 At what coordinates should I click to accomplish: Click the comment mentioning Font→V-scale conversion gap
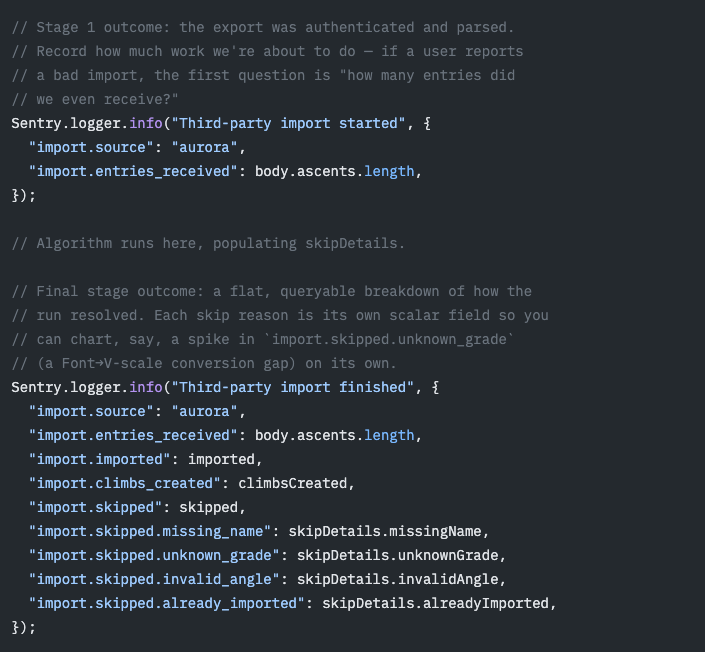[204, 363]
